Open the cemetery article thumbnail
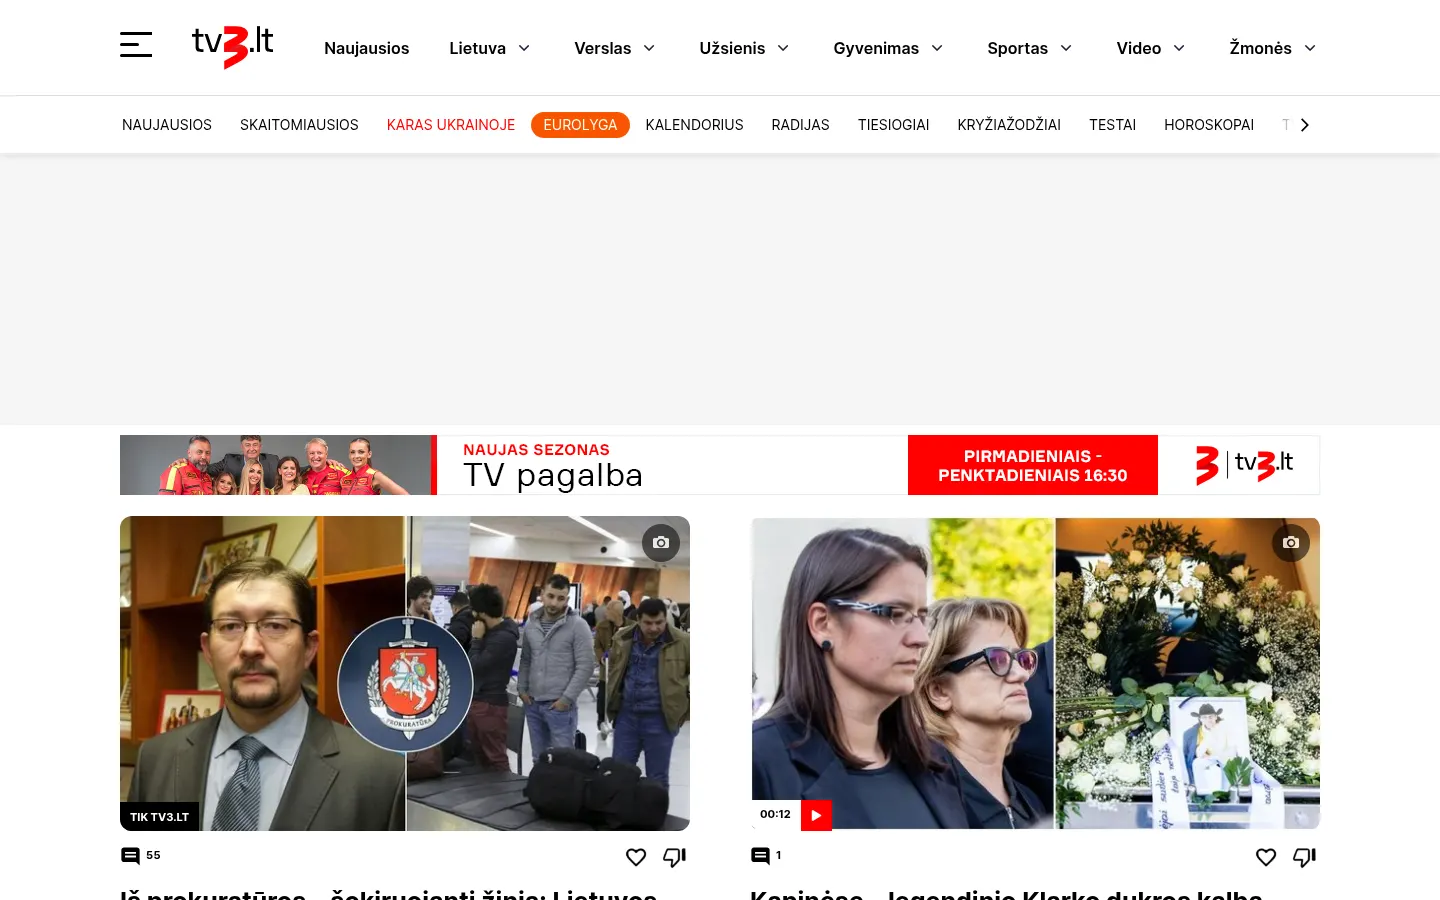Image resolution: width=1440 pixels, height=900 pixels. click(1035, 673)
